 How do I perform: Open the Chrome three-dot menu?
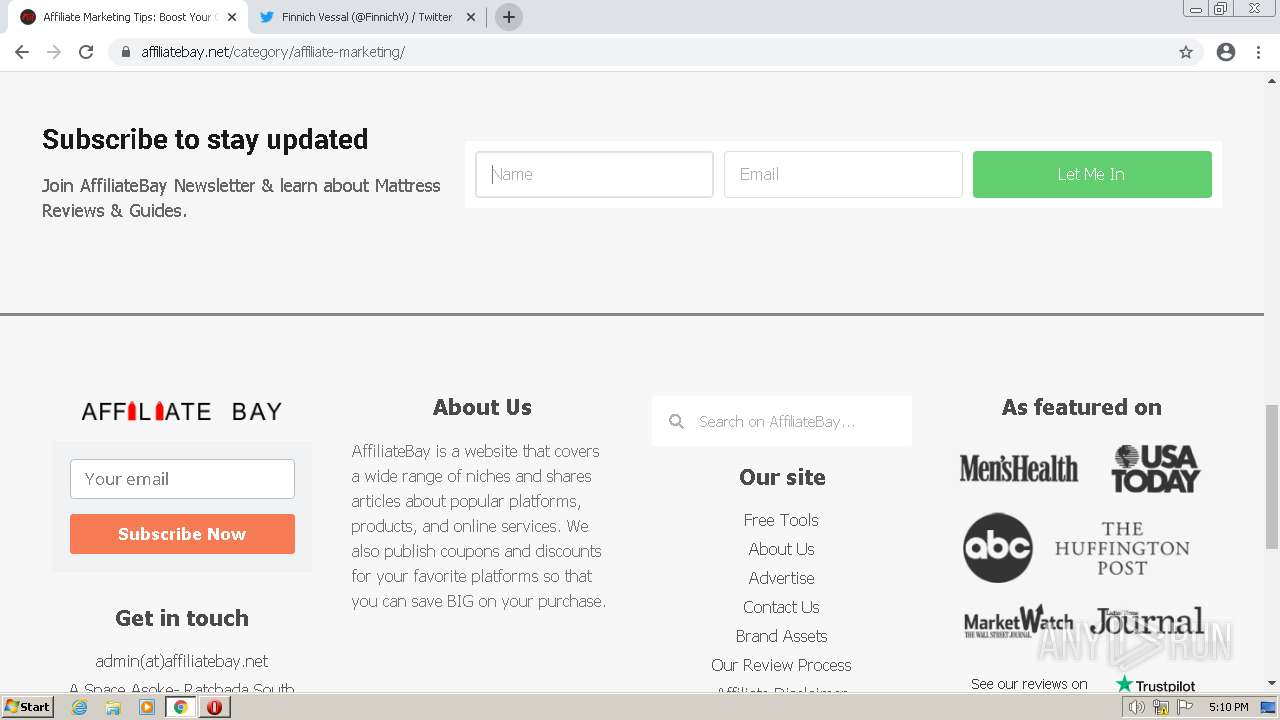coord(1259,52)
